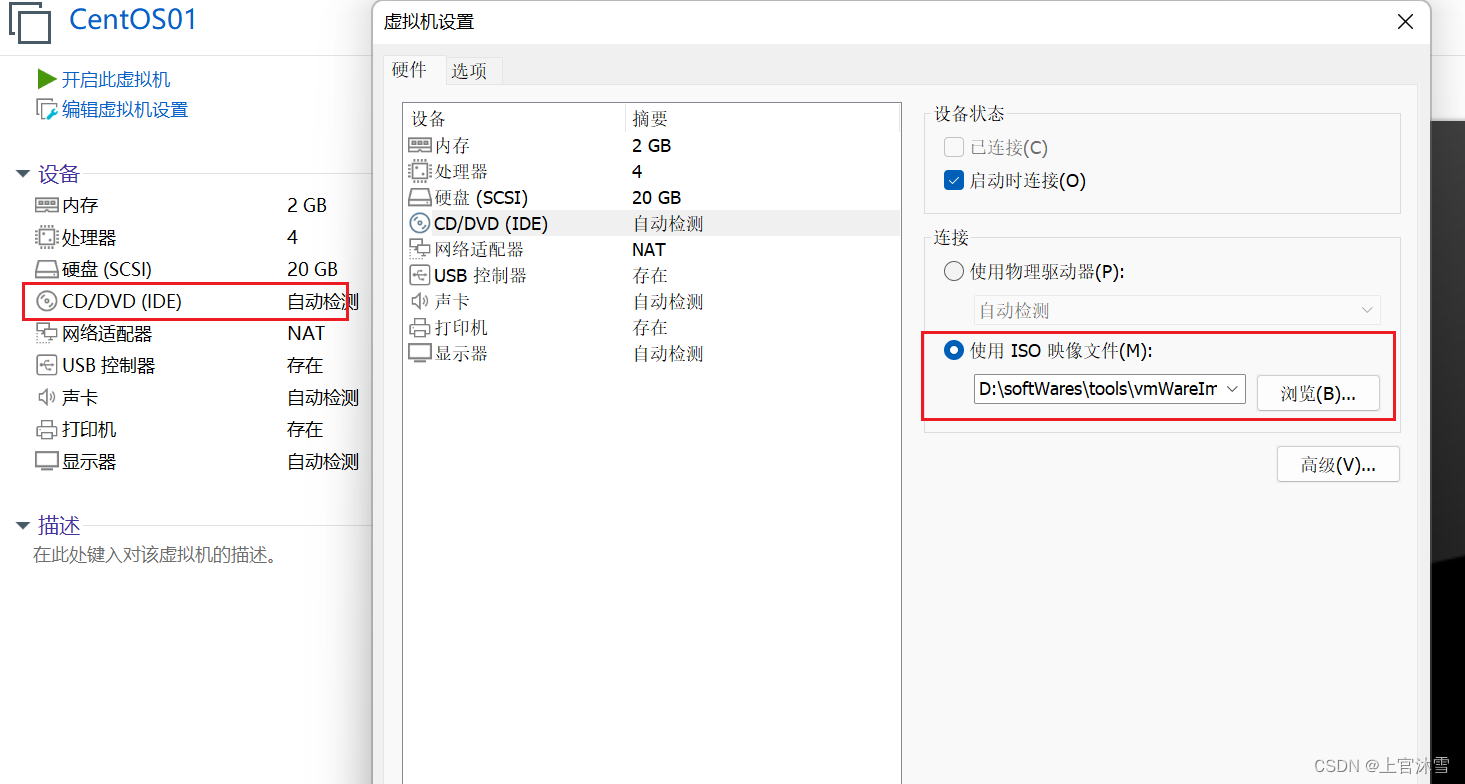Click the 网络适配器 icon in the settings dialog
The width and height of the screenshot is (1465, 784).
(420, 249)
